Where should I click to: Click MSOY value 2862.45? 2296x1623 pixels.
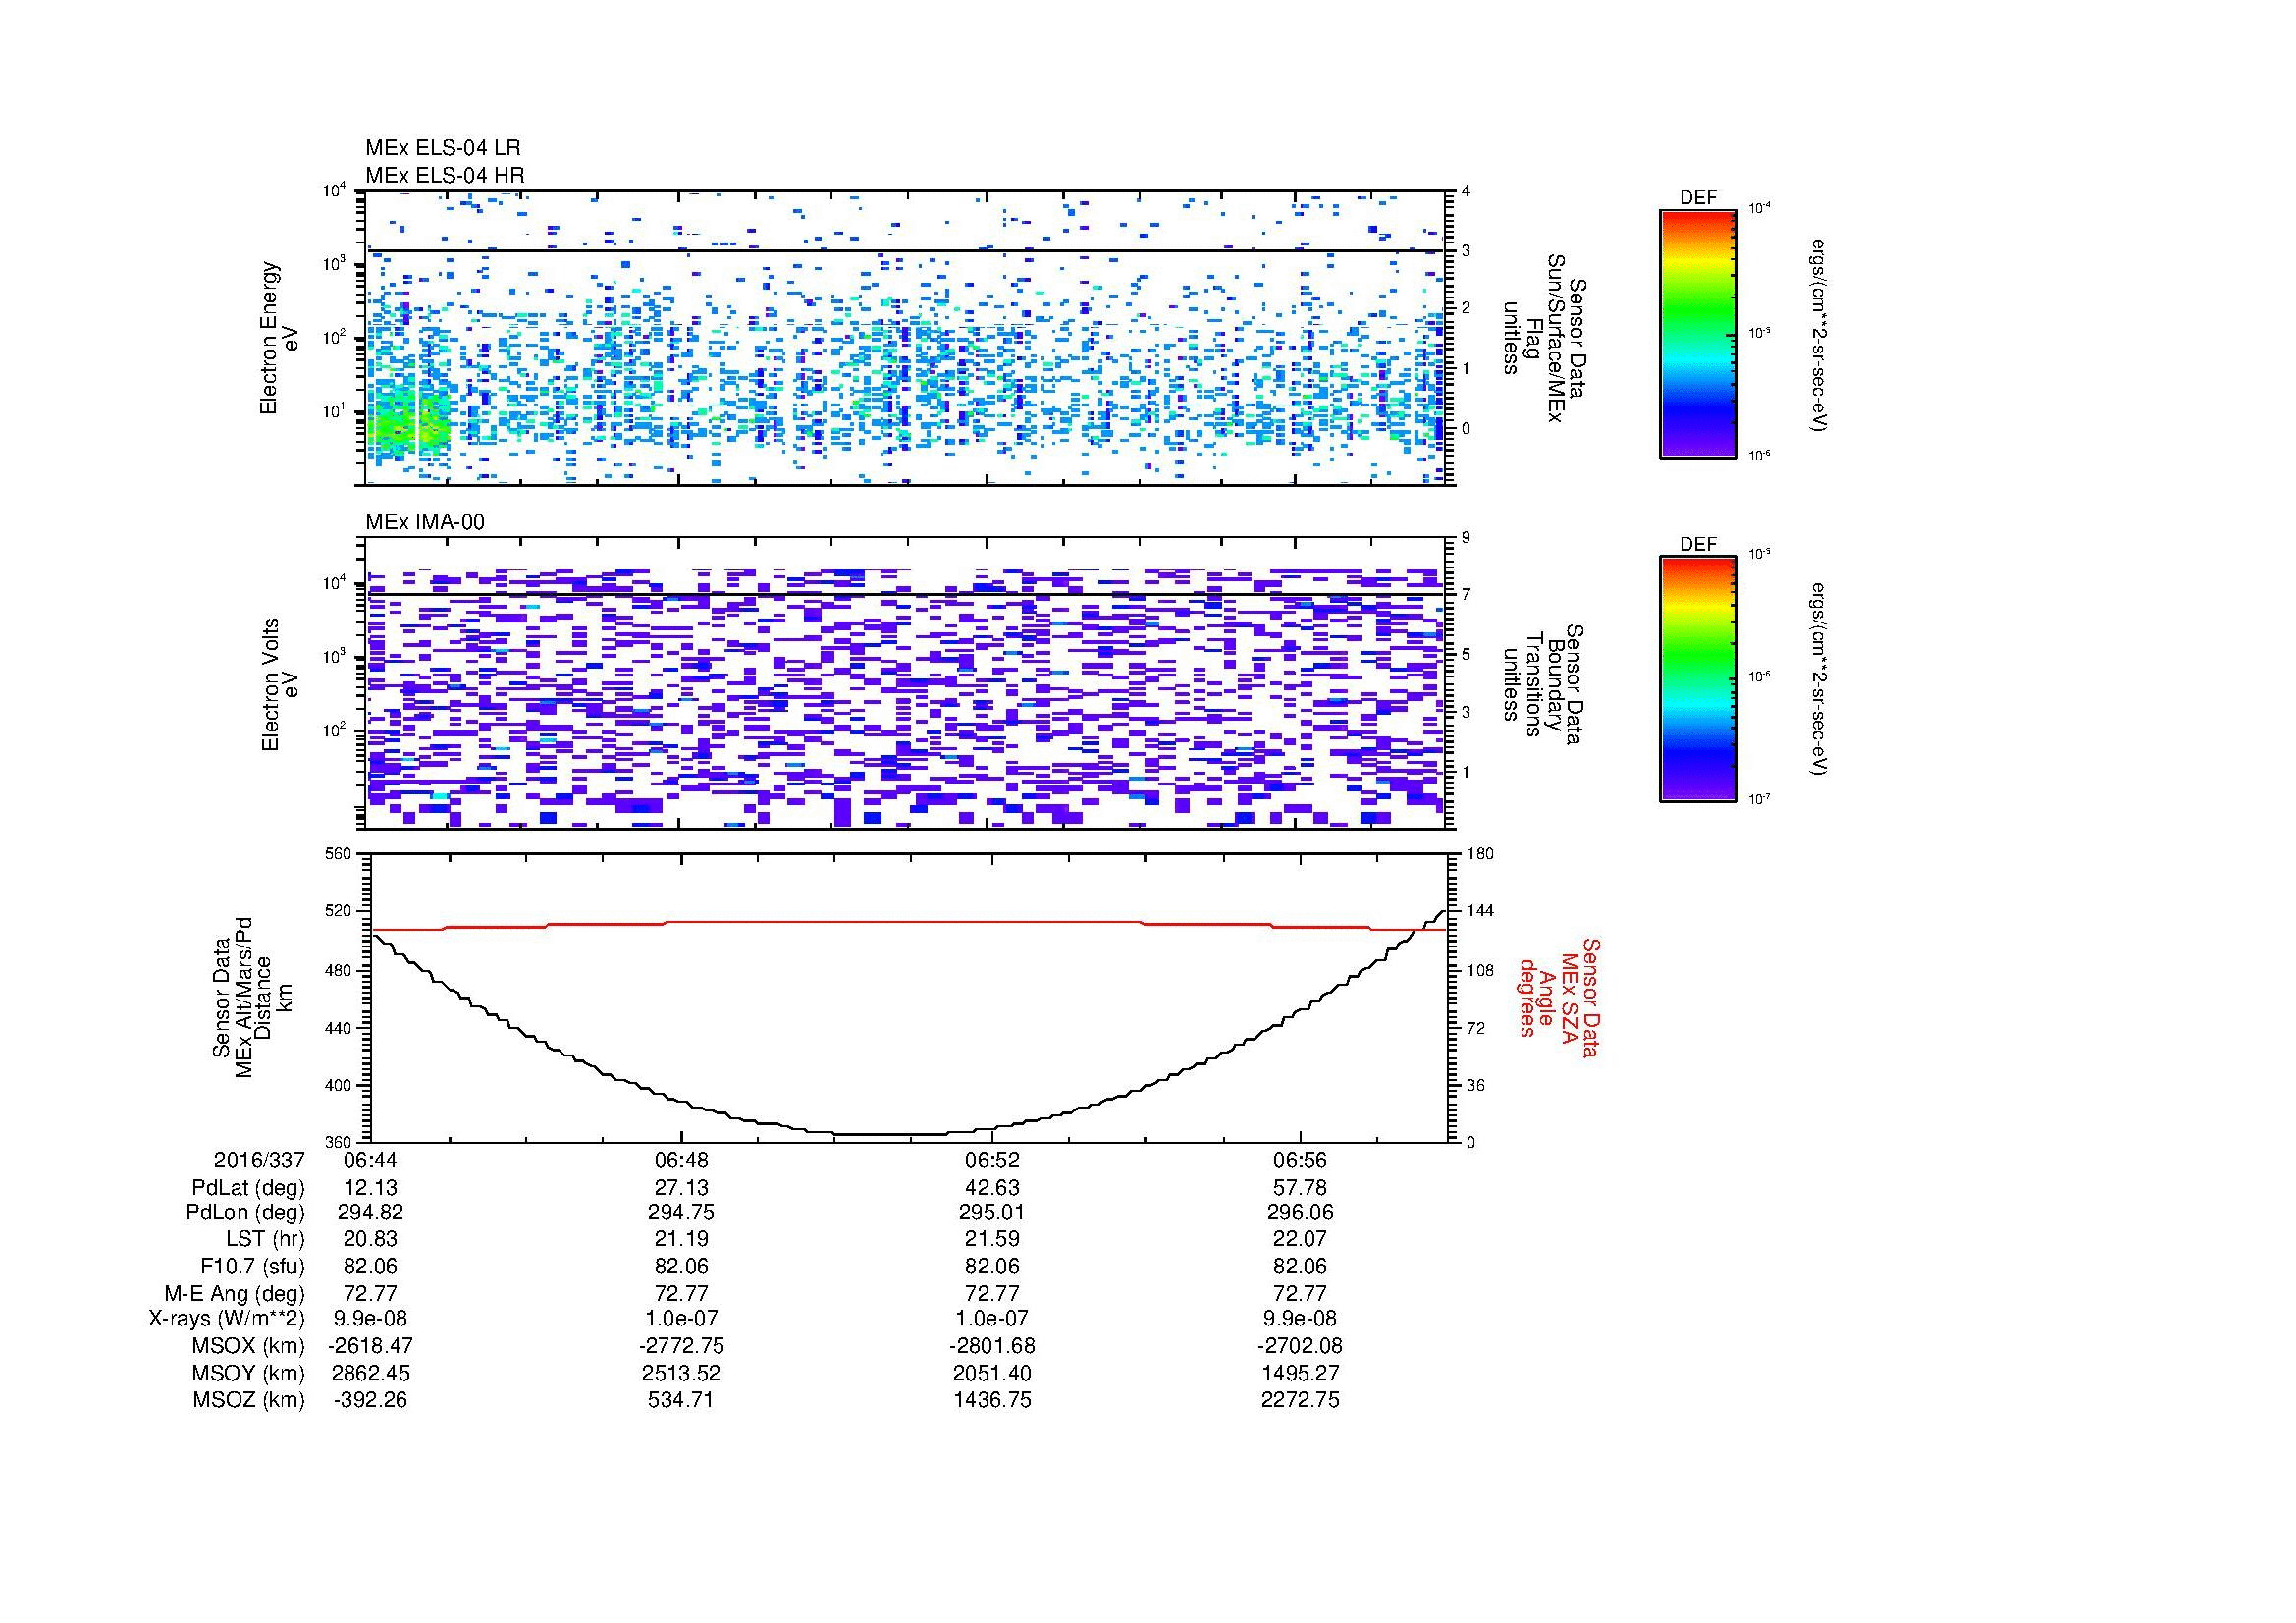pos(370,1373)
